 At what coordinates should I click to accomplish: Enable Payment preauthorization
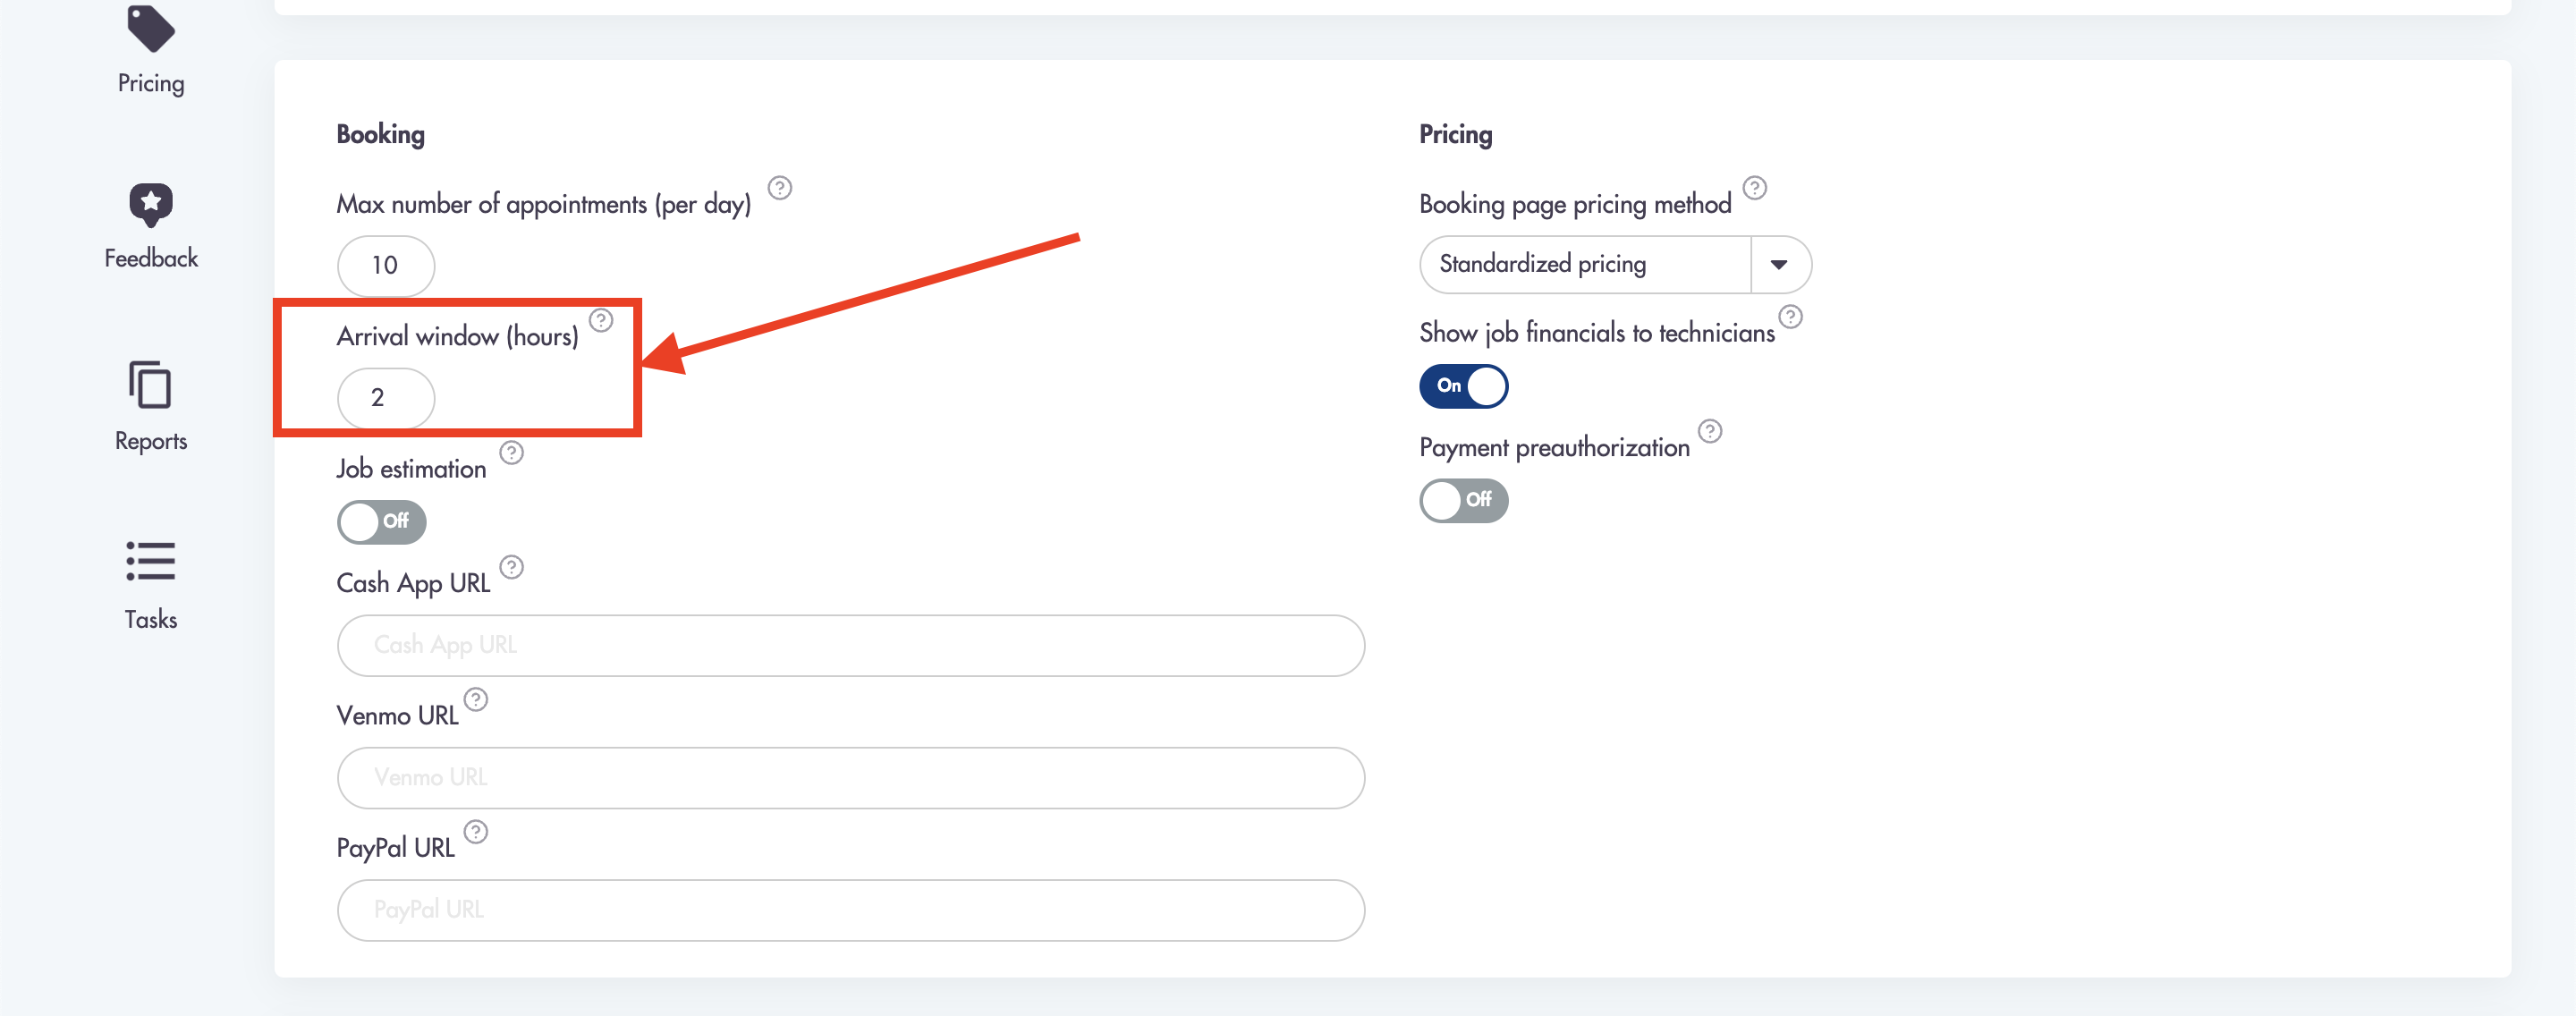[x=1463, y=501]
